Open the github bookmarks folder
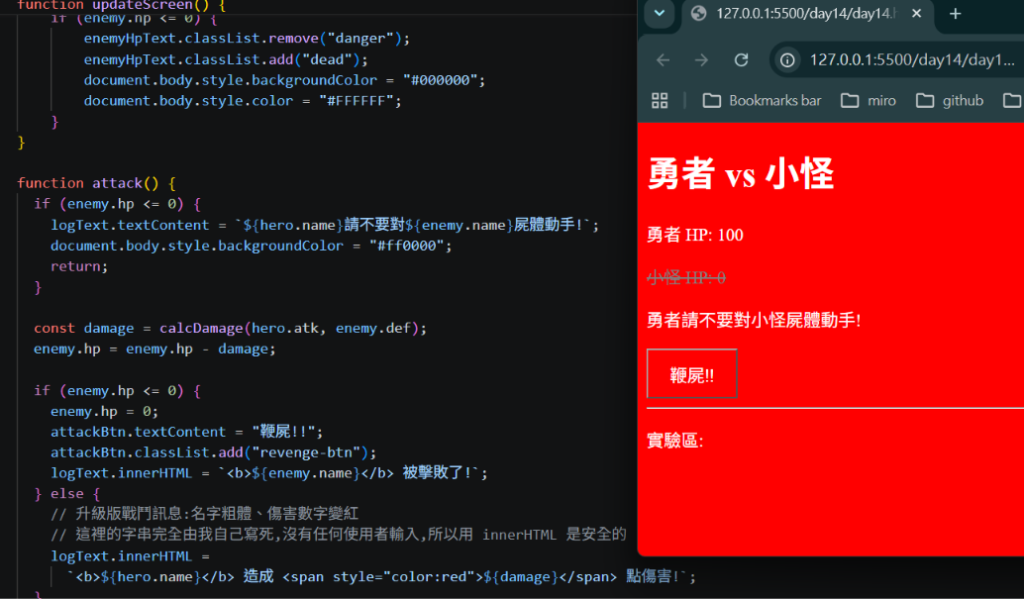The width and height of the screenshot is (1024, 599). click(x=950, y=101)
